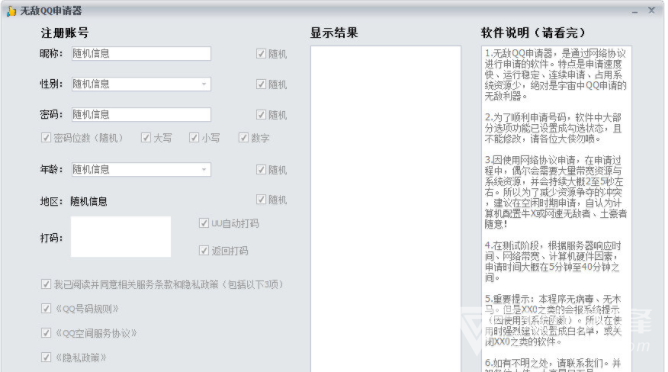Viewport: 668px width, 372px height.
Task: Close the 无敌QQ申请器 window
Action: pos(651,10)
